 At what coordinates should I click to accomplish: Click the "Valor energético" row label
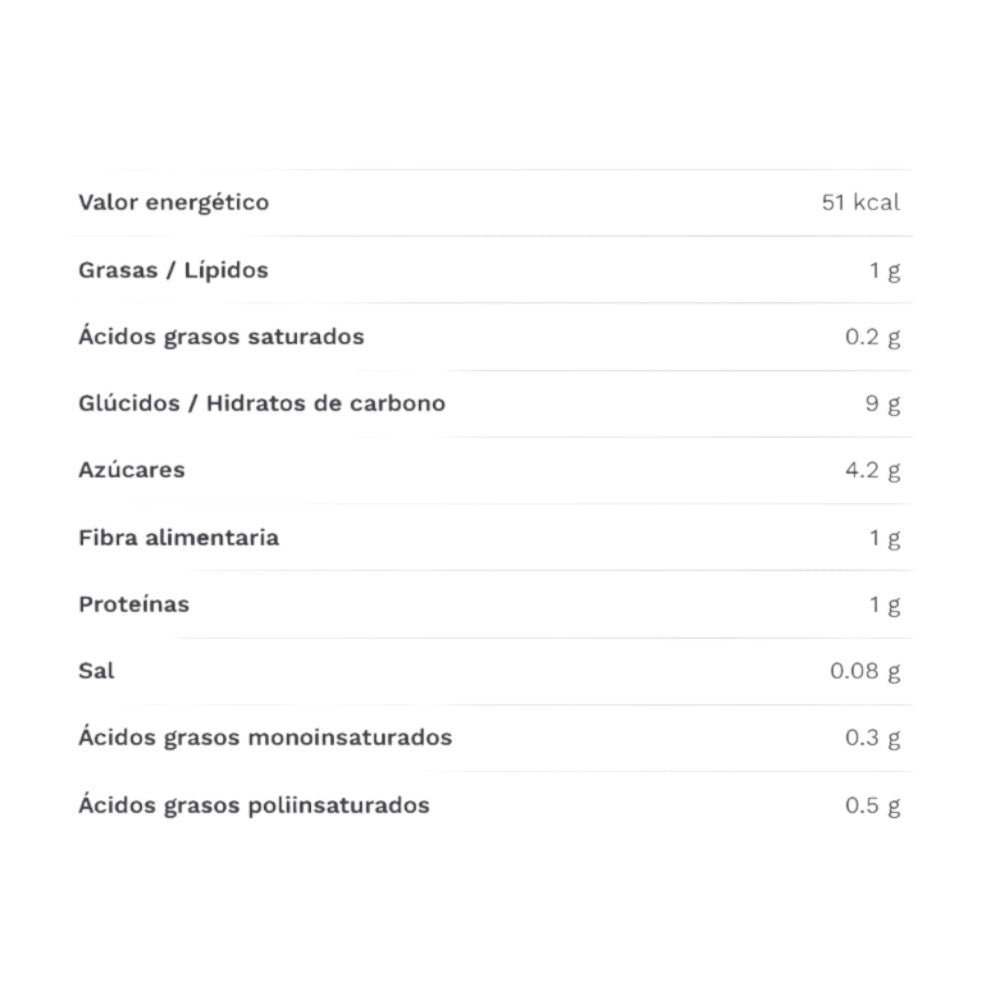174,203
